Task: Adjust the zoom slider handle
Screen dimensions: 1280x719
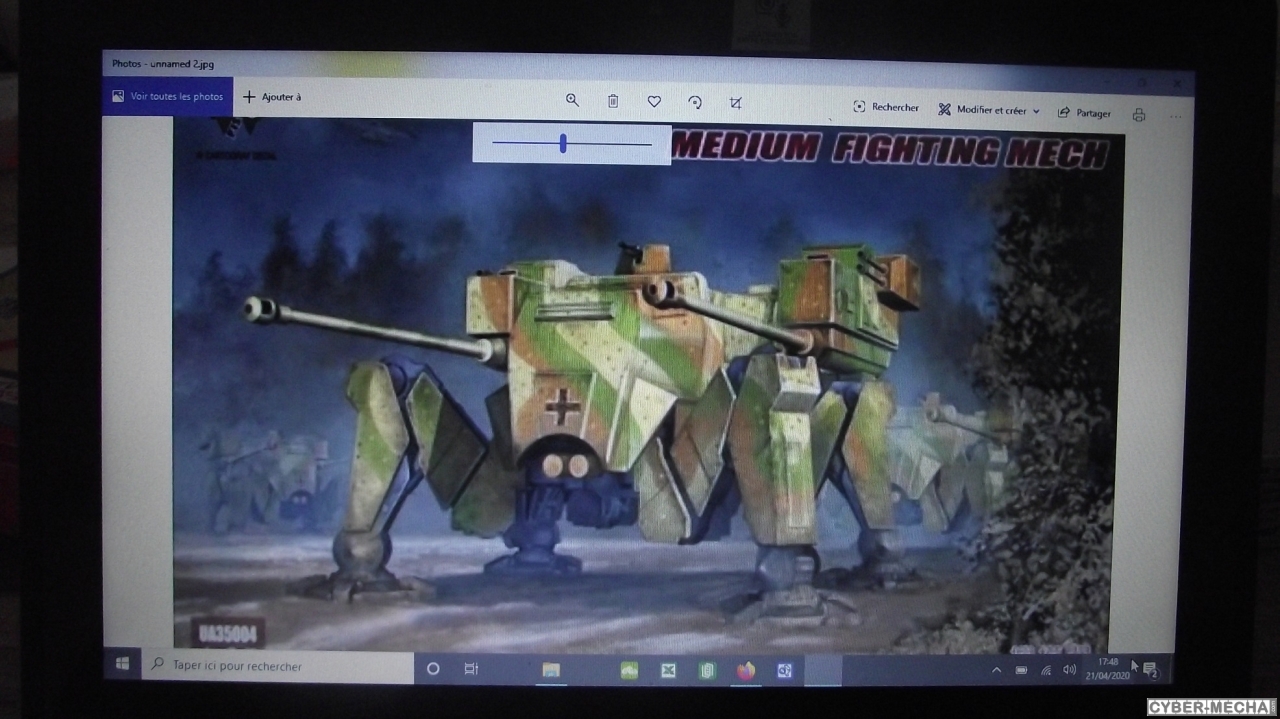Action: [x=563, y=144]
